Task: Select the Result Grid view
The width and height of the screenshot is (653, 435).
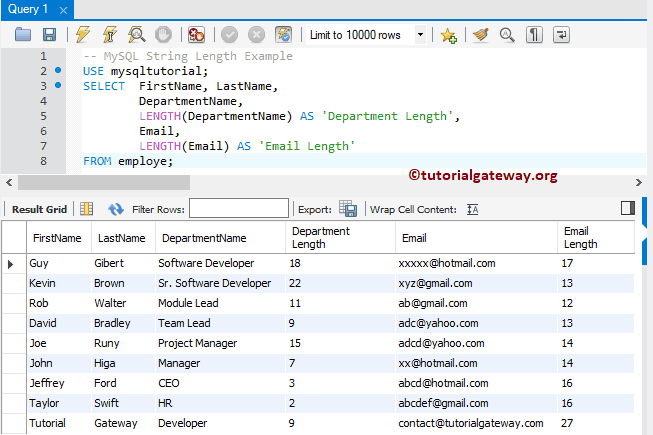Action: tap(39, 209)
